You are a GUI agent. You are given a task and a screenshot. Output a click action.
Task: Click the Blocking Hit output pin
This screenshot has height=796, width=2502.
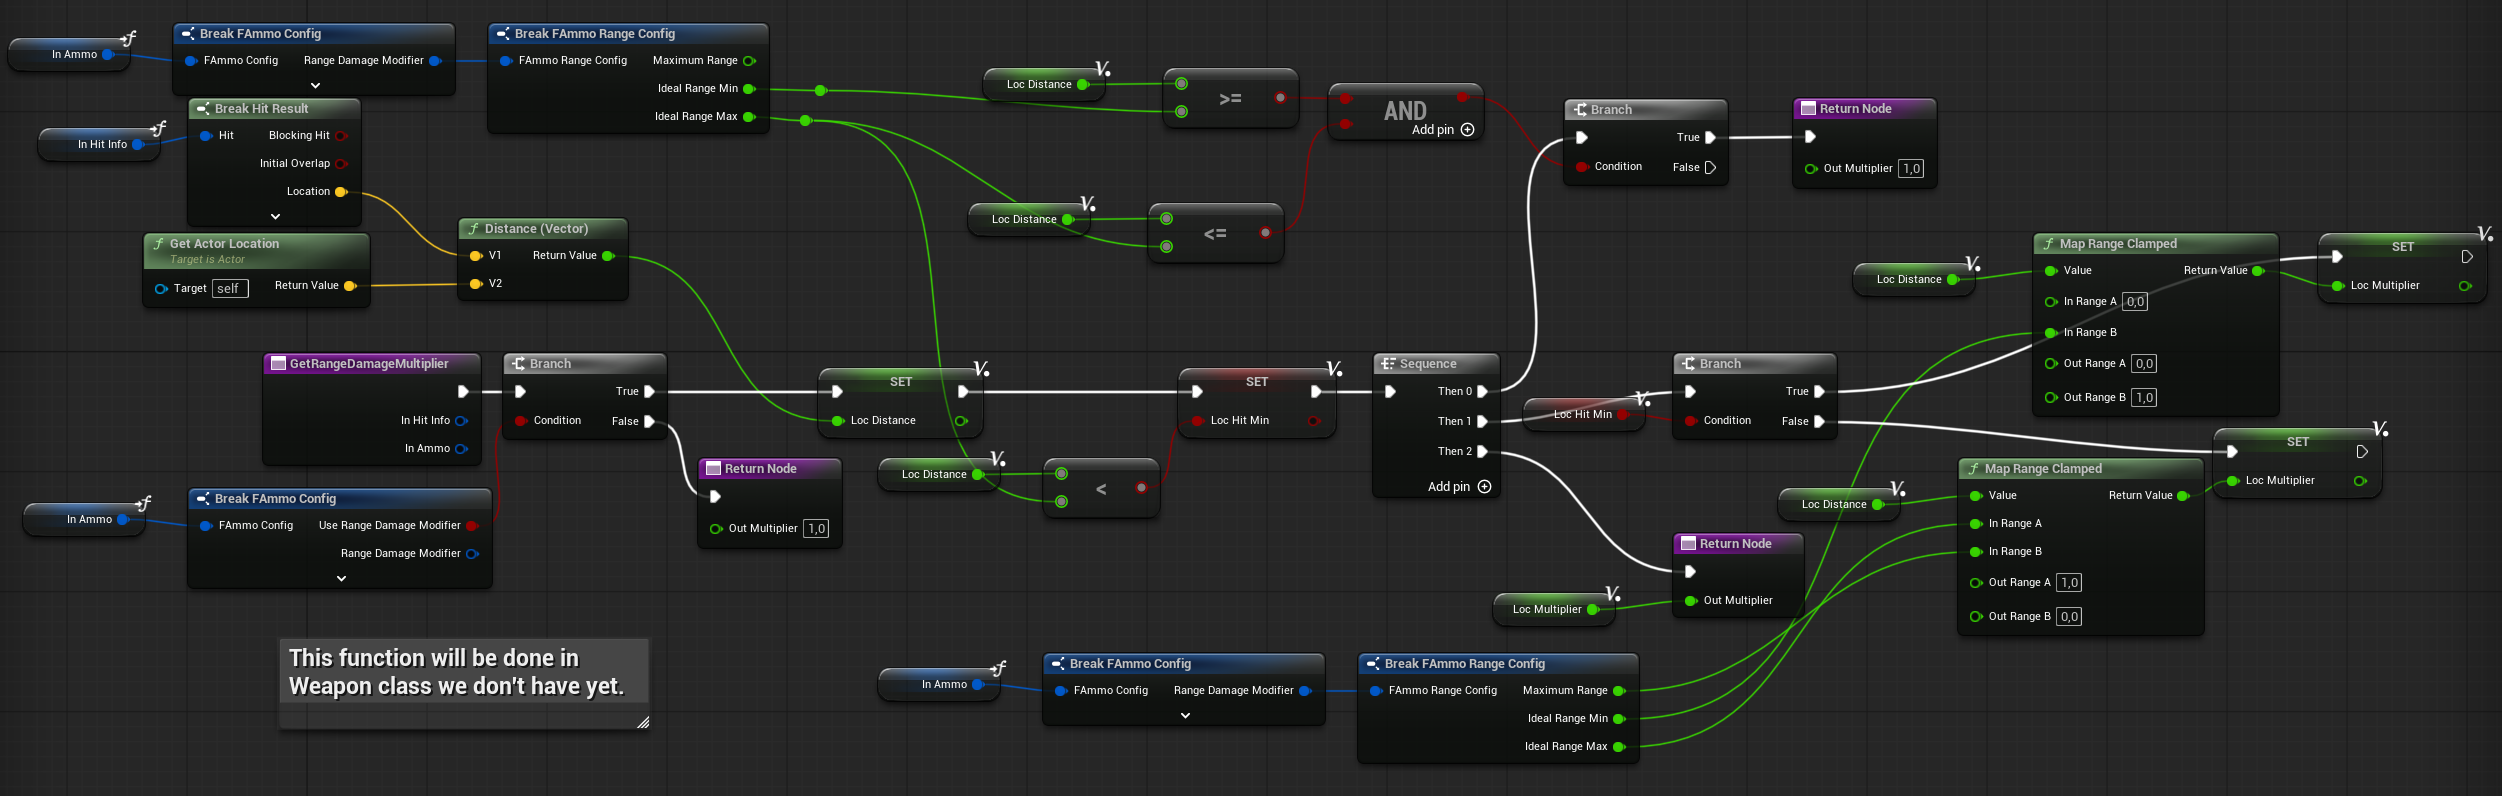pyautogui.click(x=341, y=136)
